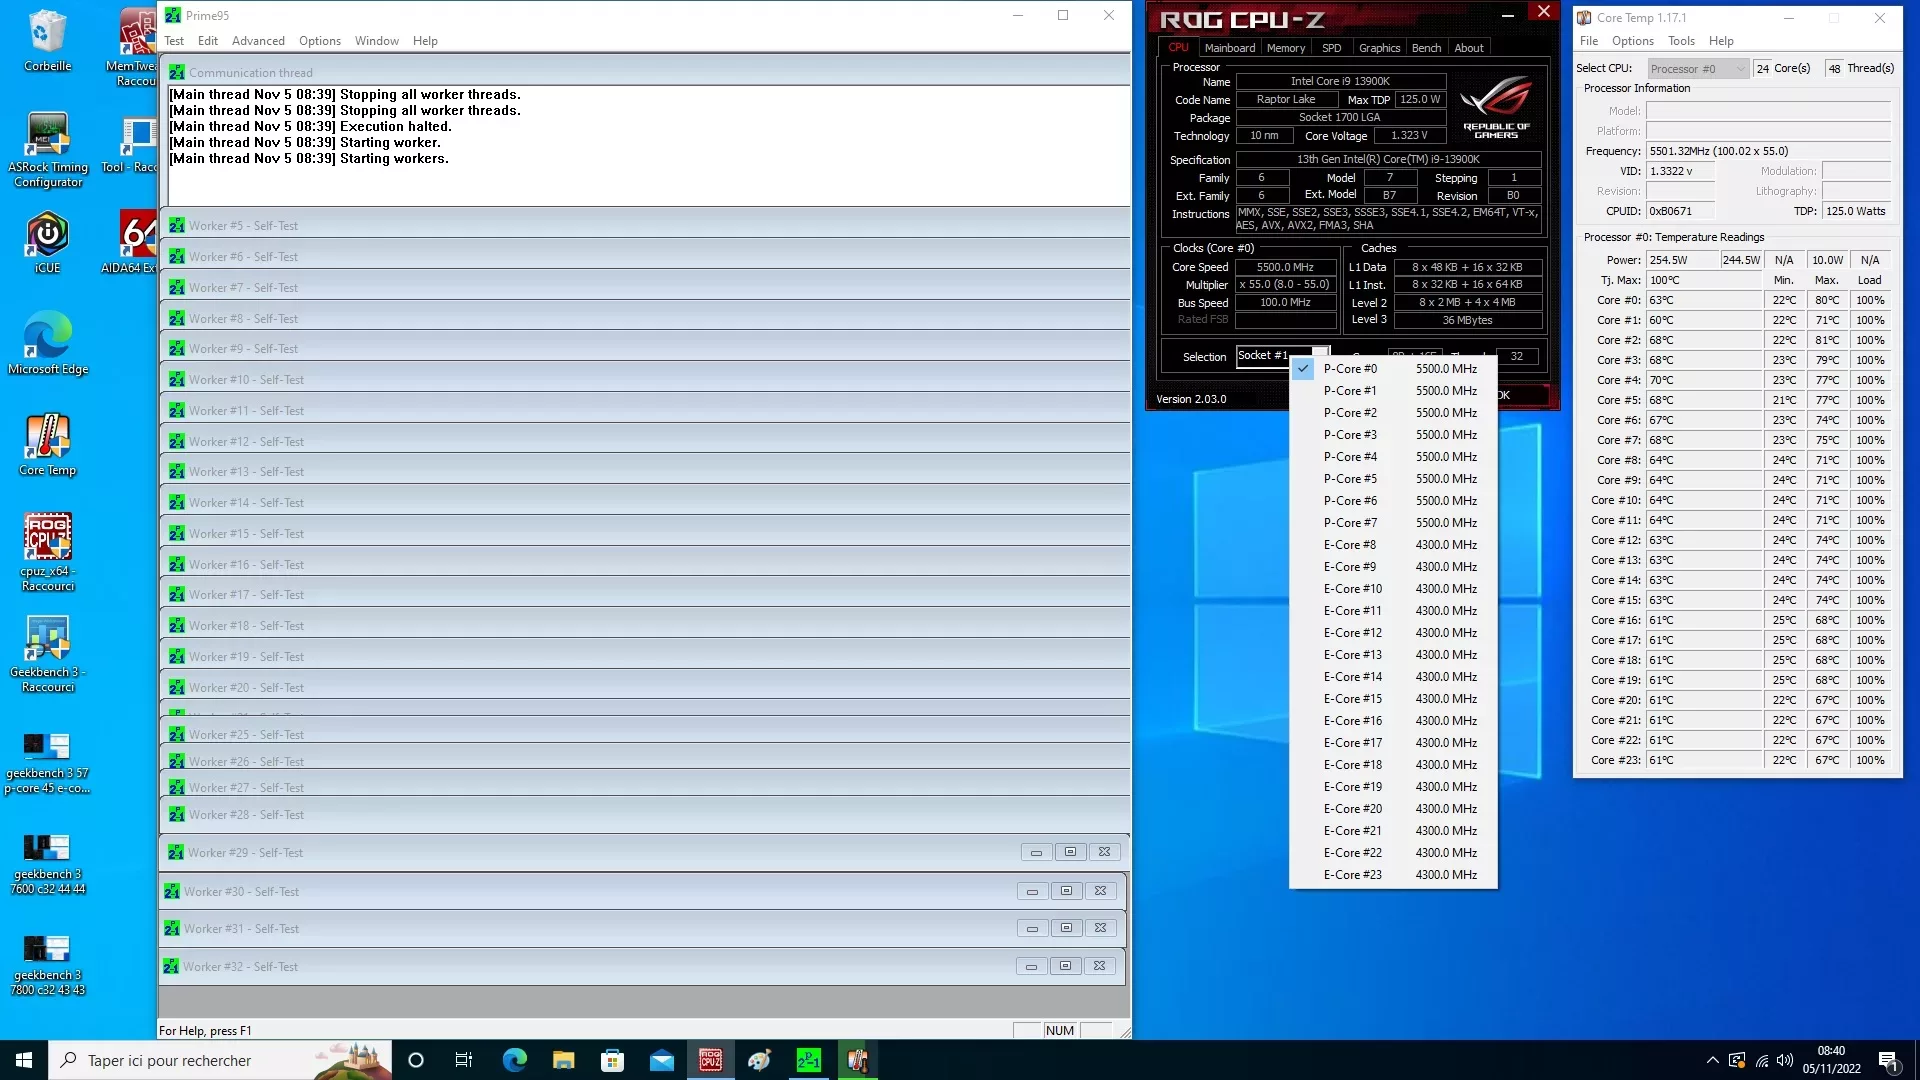Open the Geekbench 3 Raccourci desktop icon

(x=47, y=653)
